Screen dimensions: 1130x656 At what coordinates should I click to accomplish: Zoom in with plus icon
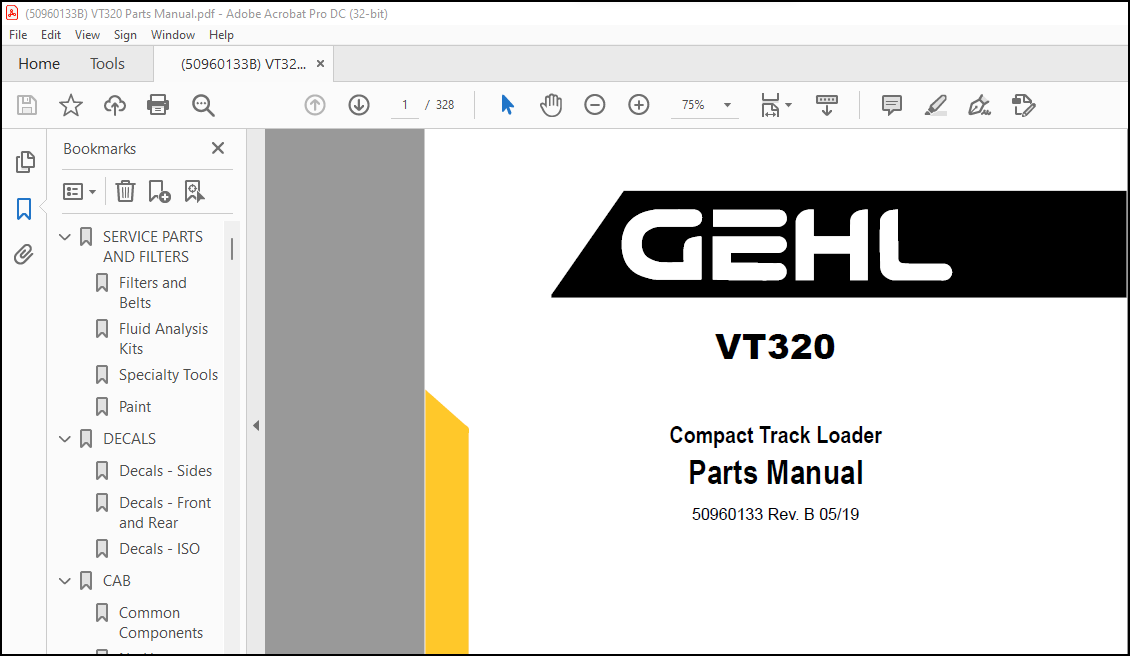(639, 105)
